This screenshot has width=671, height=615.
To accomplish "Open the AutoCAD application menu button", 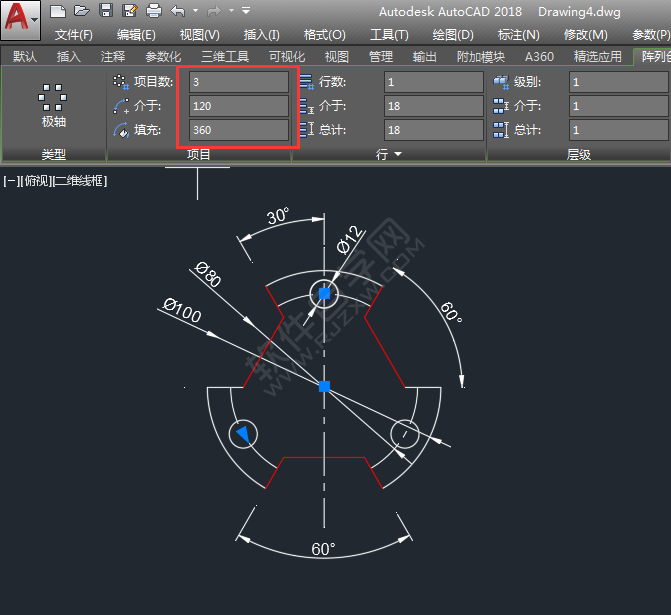I will click(20, 20).
